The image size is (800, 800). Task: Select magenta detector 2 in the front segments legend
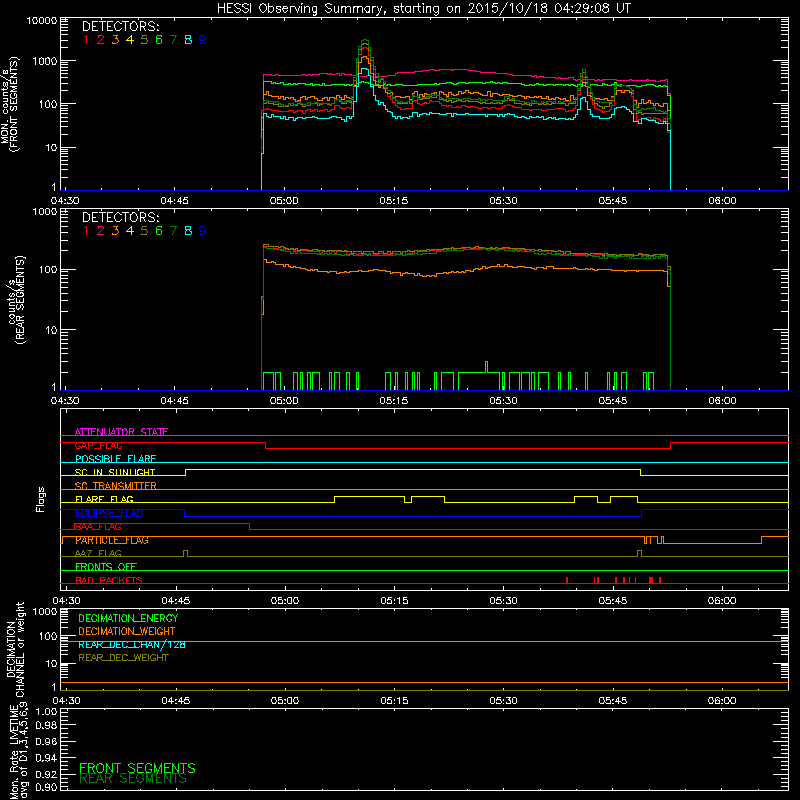(101, 40)
